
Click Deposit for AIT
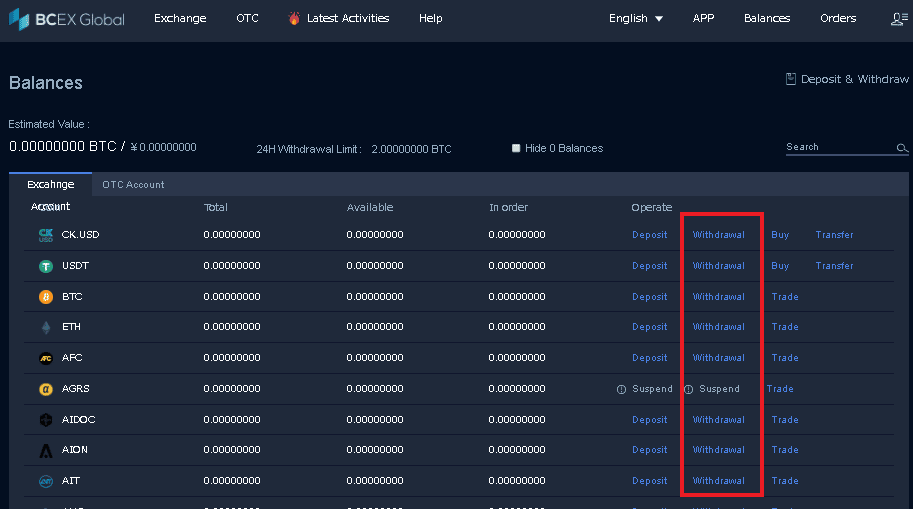650,480
